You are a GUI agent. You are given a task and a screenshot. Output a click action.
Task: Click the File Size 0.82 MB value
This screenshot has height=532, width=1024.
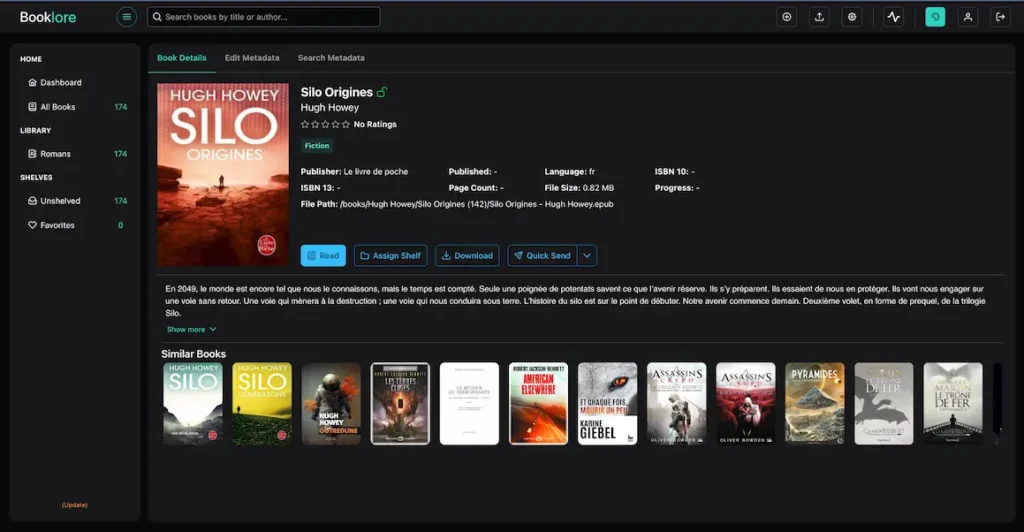(598, 188)
